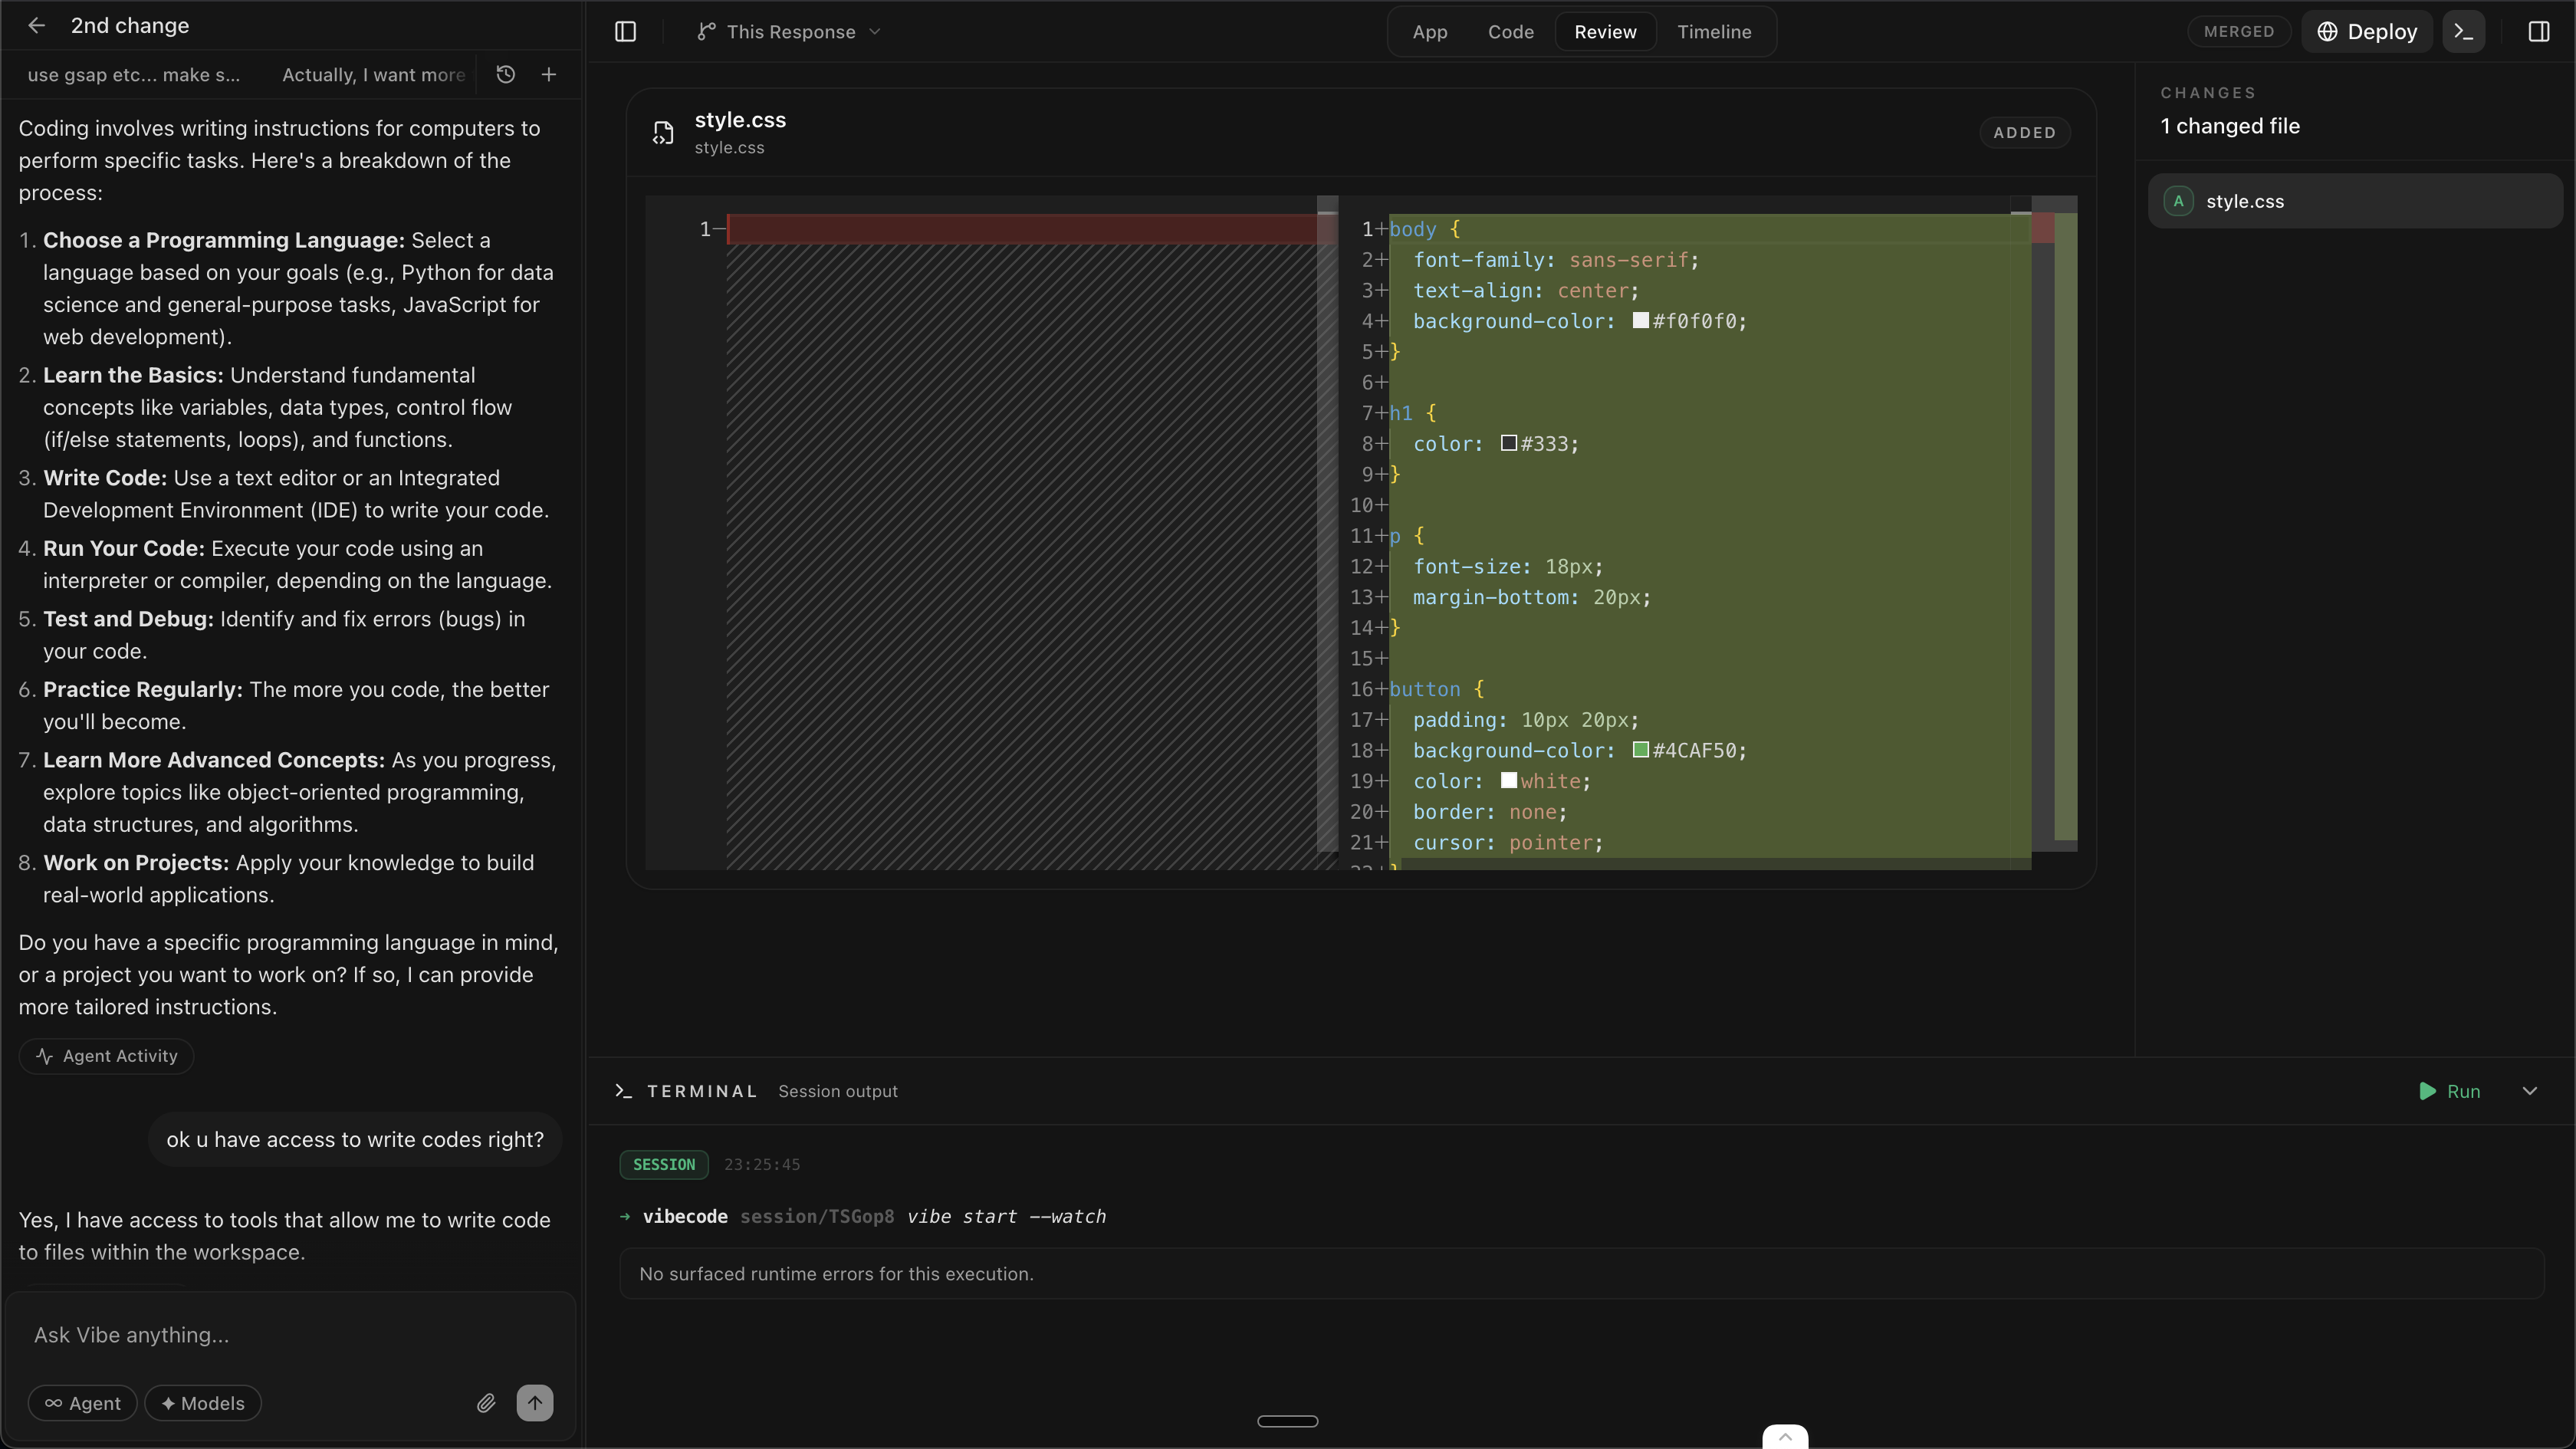
Task: Open This Response branch dropdown
Action: [x=789, y=32]
